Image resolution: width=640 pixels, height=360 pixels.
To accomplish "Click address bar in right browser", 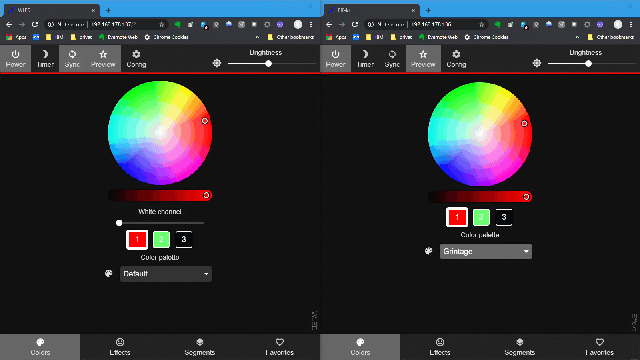I will tap(426, 24).
